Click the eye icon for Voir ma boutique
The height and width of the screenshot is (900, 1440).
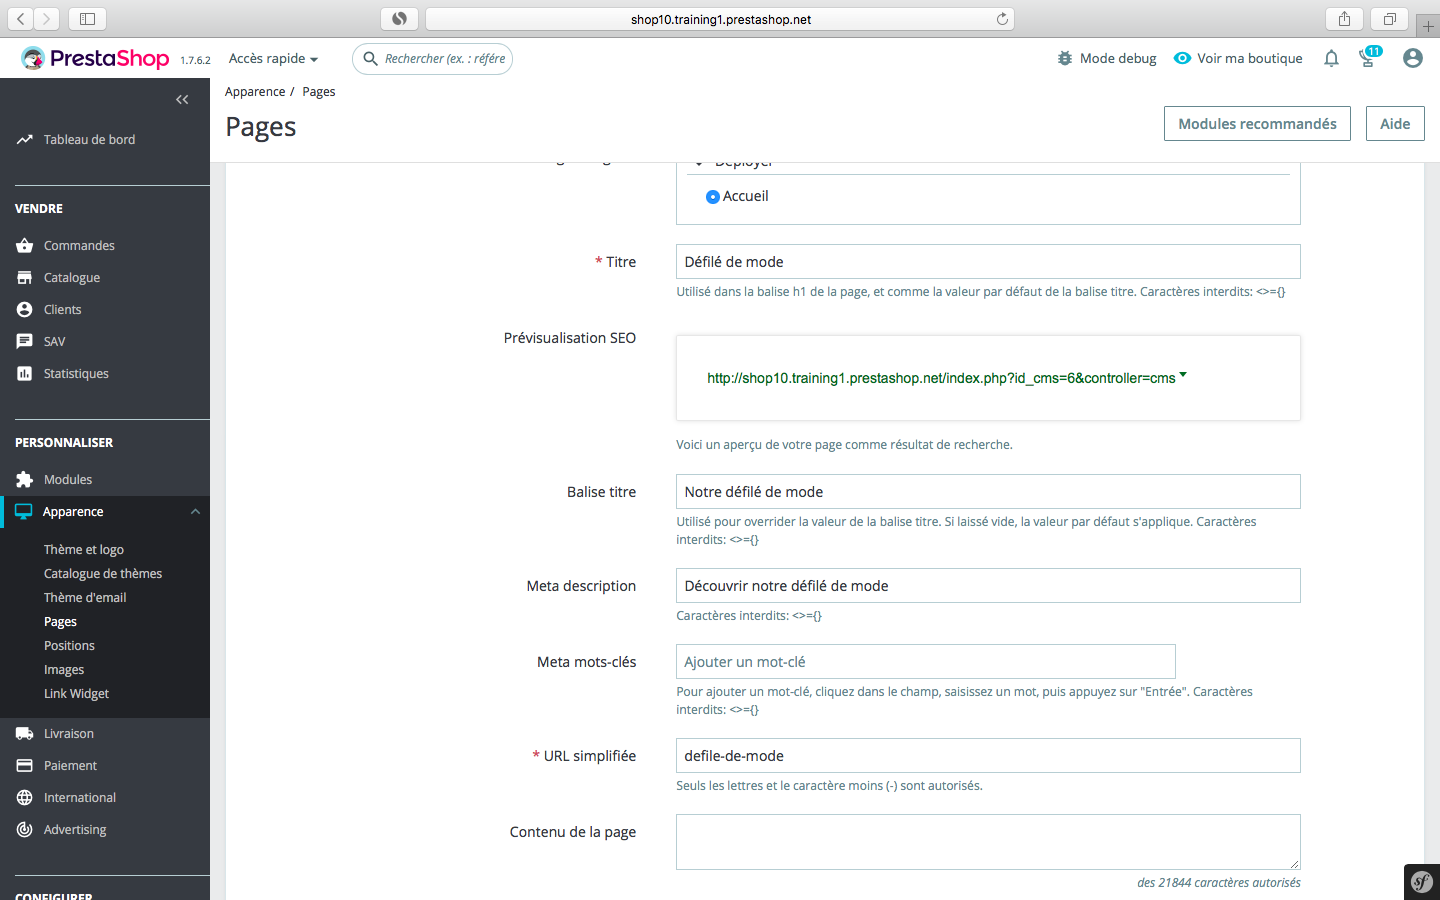pyautogui.click(x=1182, y=59)
